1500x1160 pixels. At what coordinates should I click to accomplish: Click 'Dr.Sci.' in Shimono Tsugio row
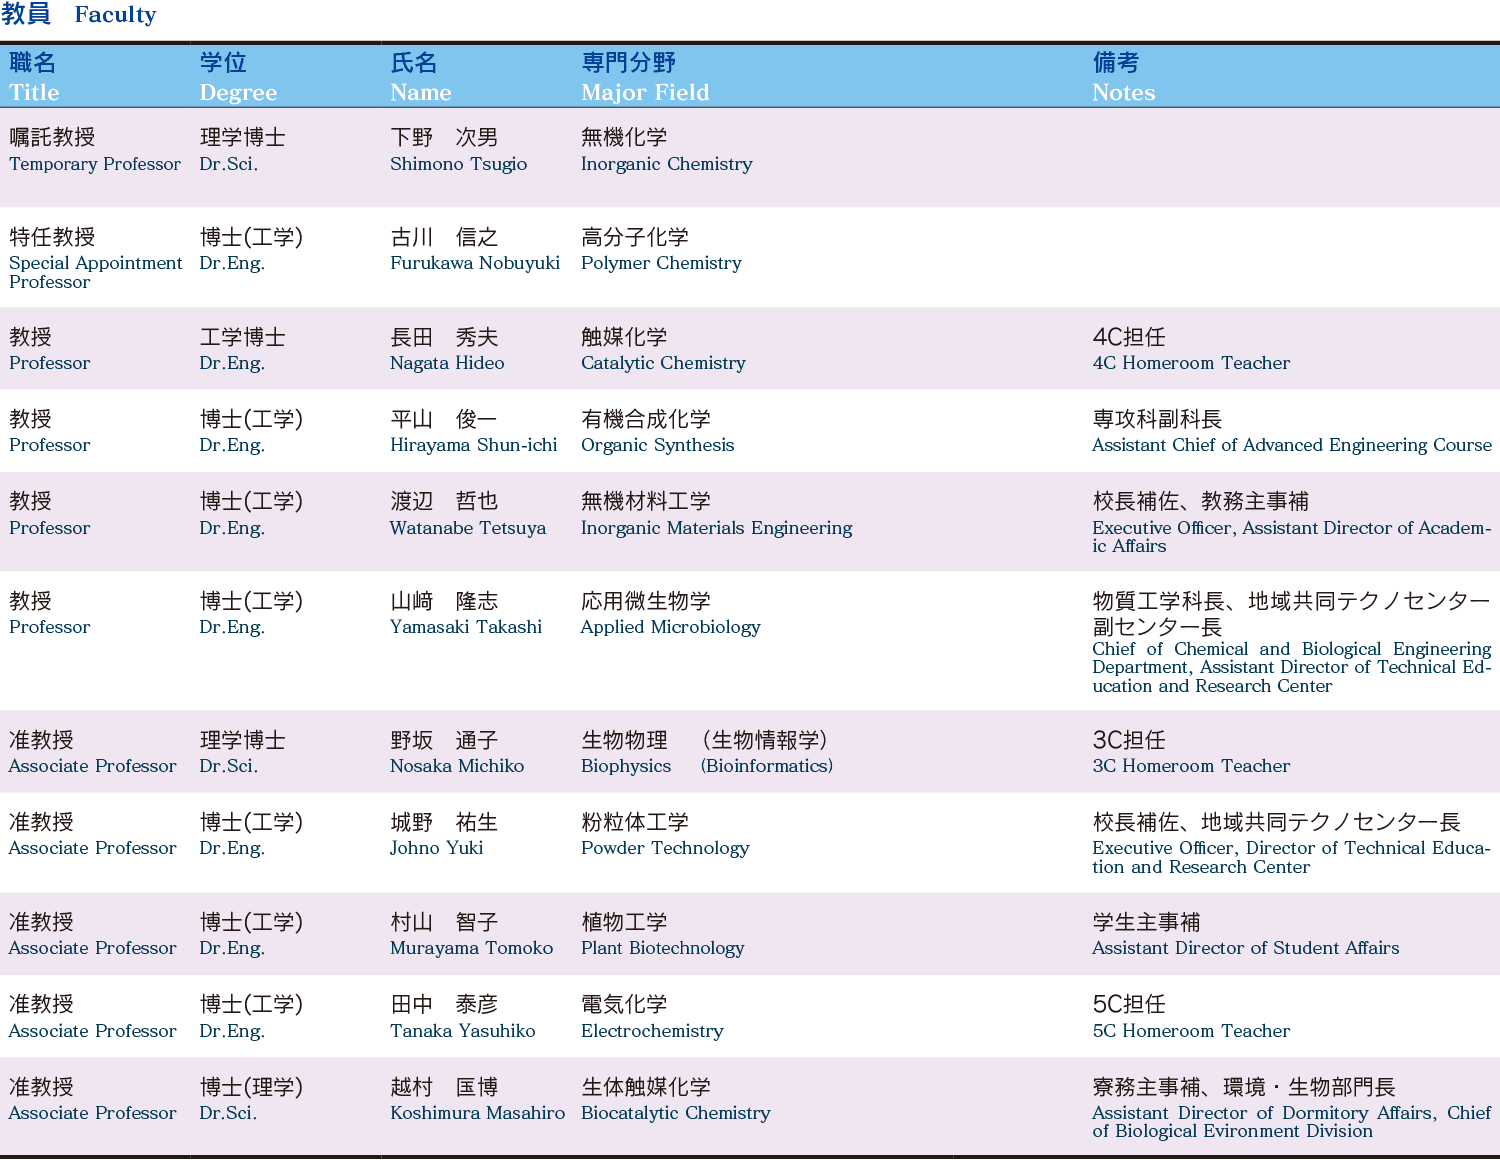[x=228, y=164]
